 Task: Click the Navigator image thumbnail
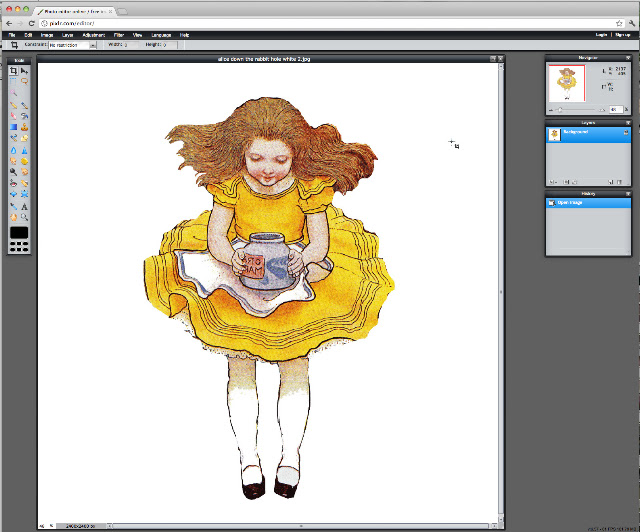tap(567, 83)
